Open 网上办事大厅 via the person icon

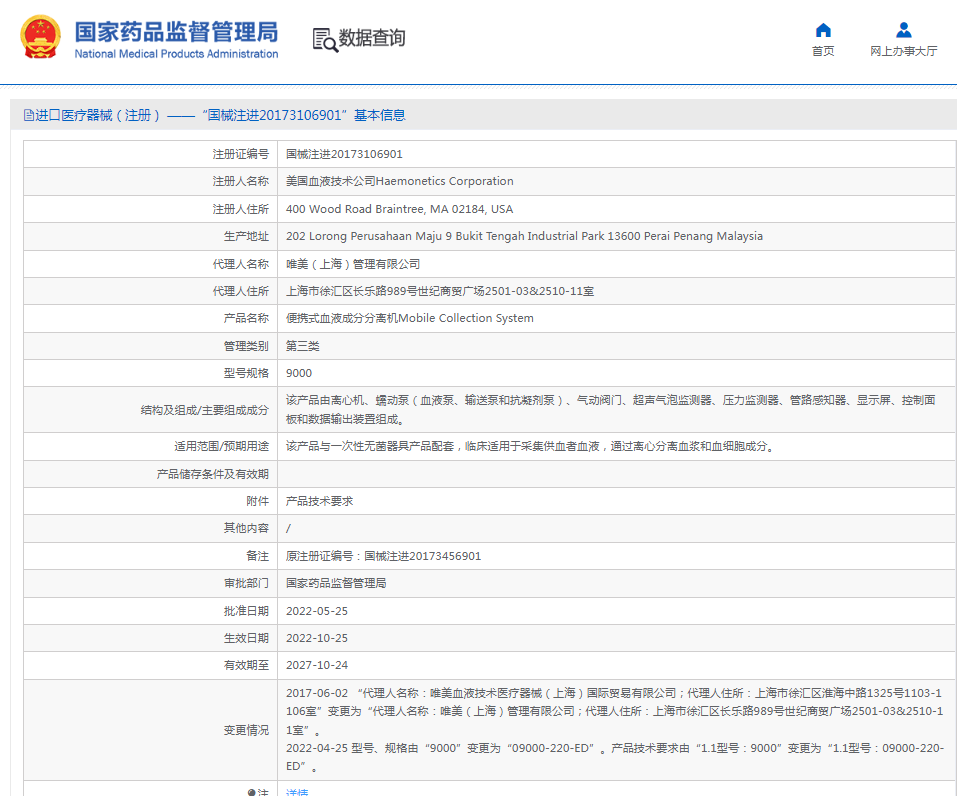coord(903,30)
